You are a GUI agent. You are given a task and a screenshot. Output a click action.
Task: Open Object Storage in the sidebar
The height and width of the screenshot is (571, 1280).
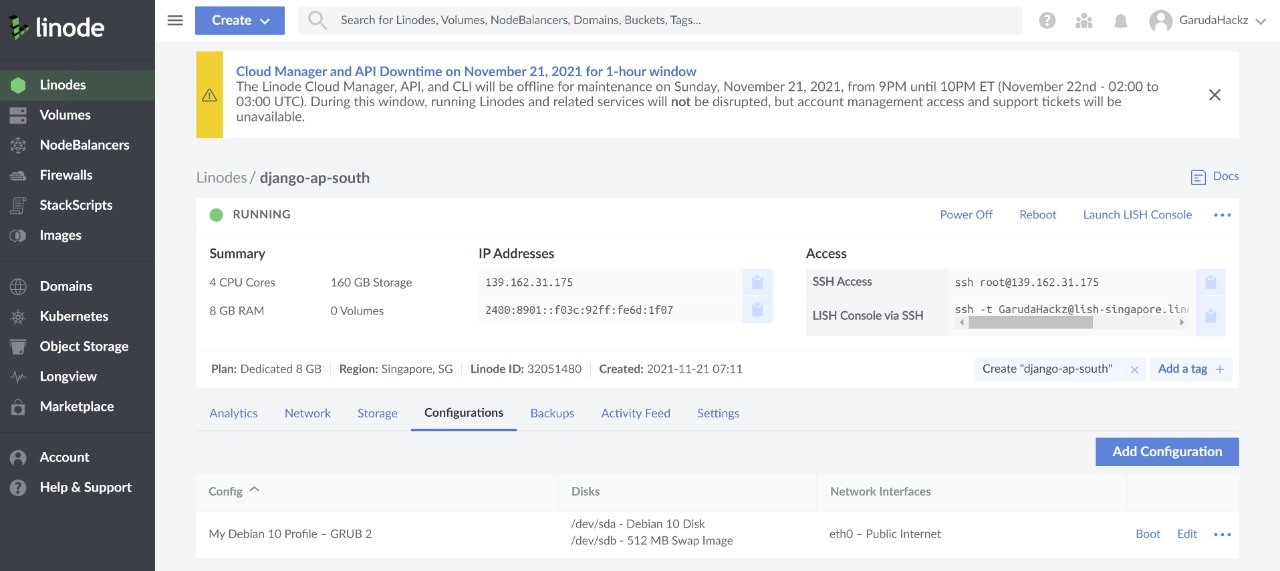[77, 346]
